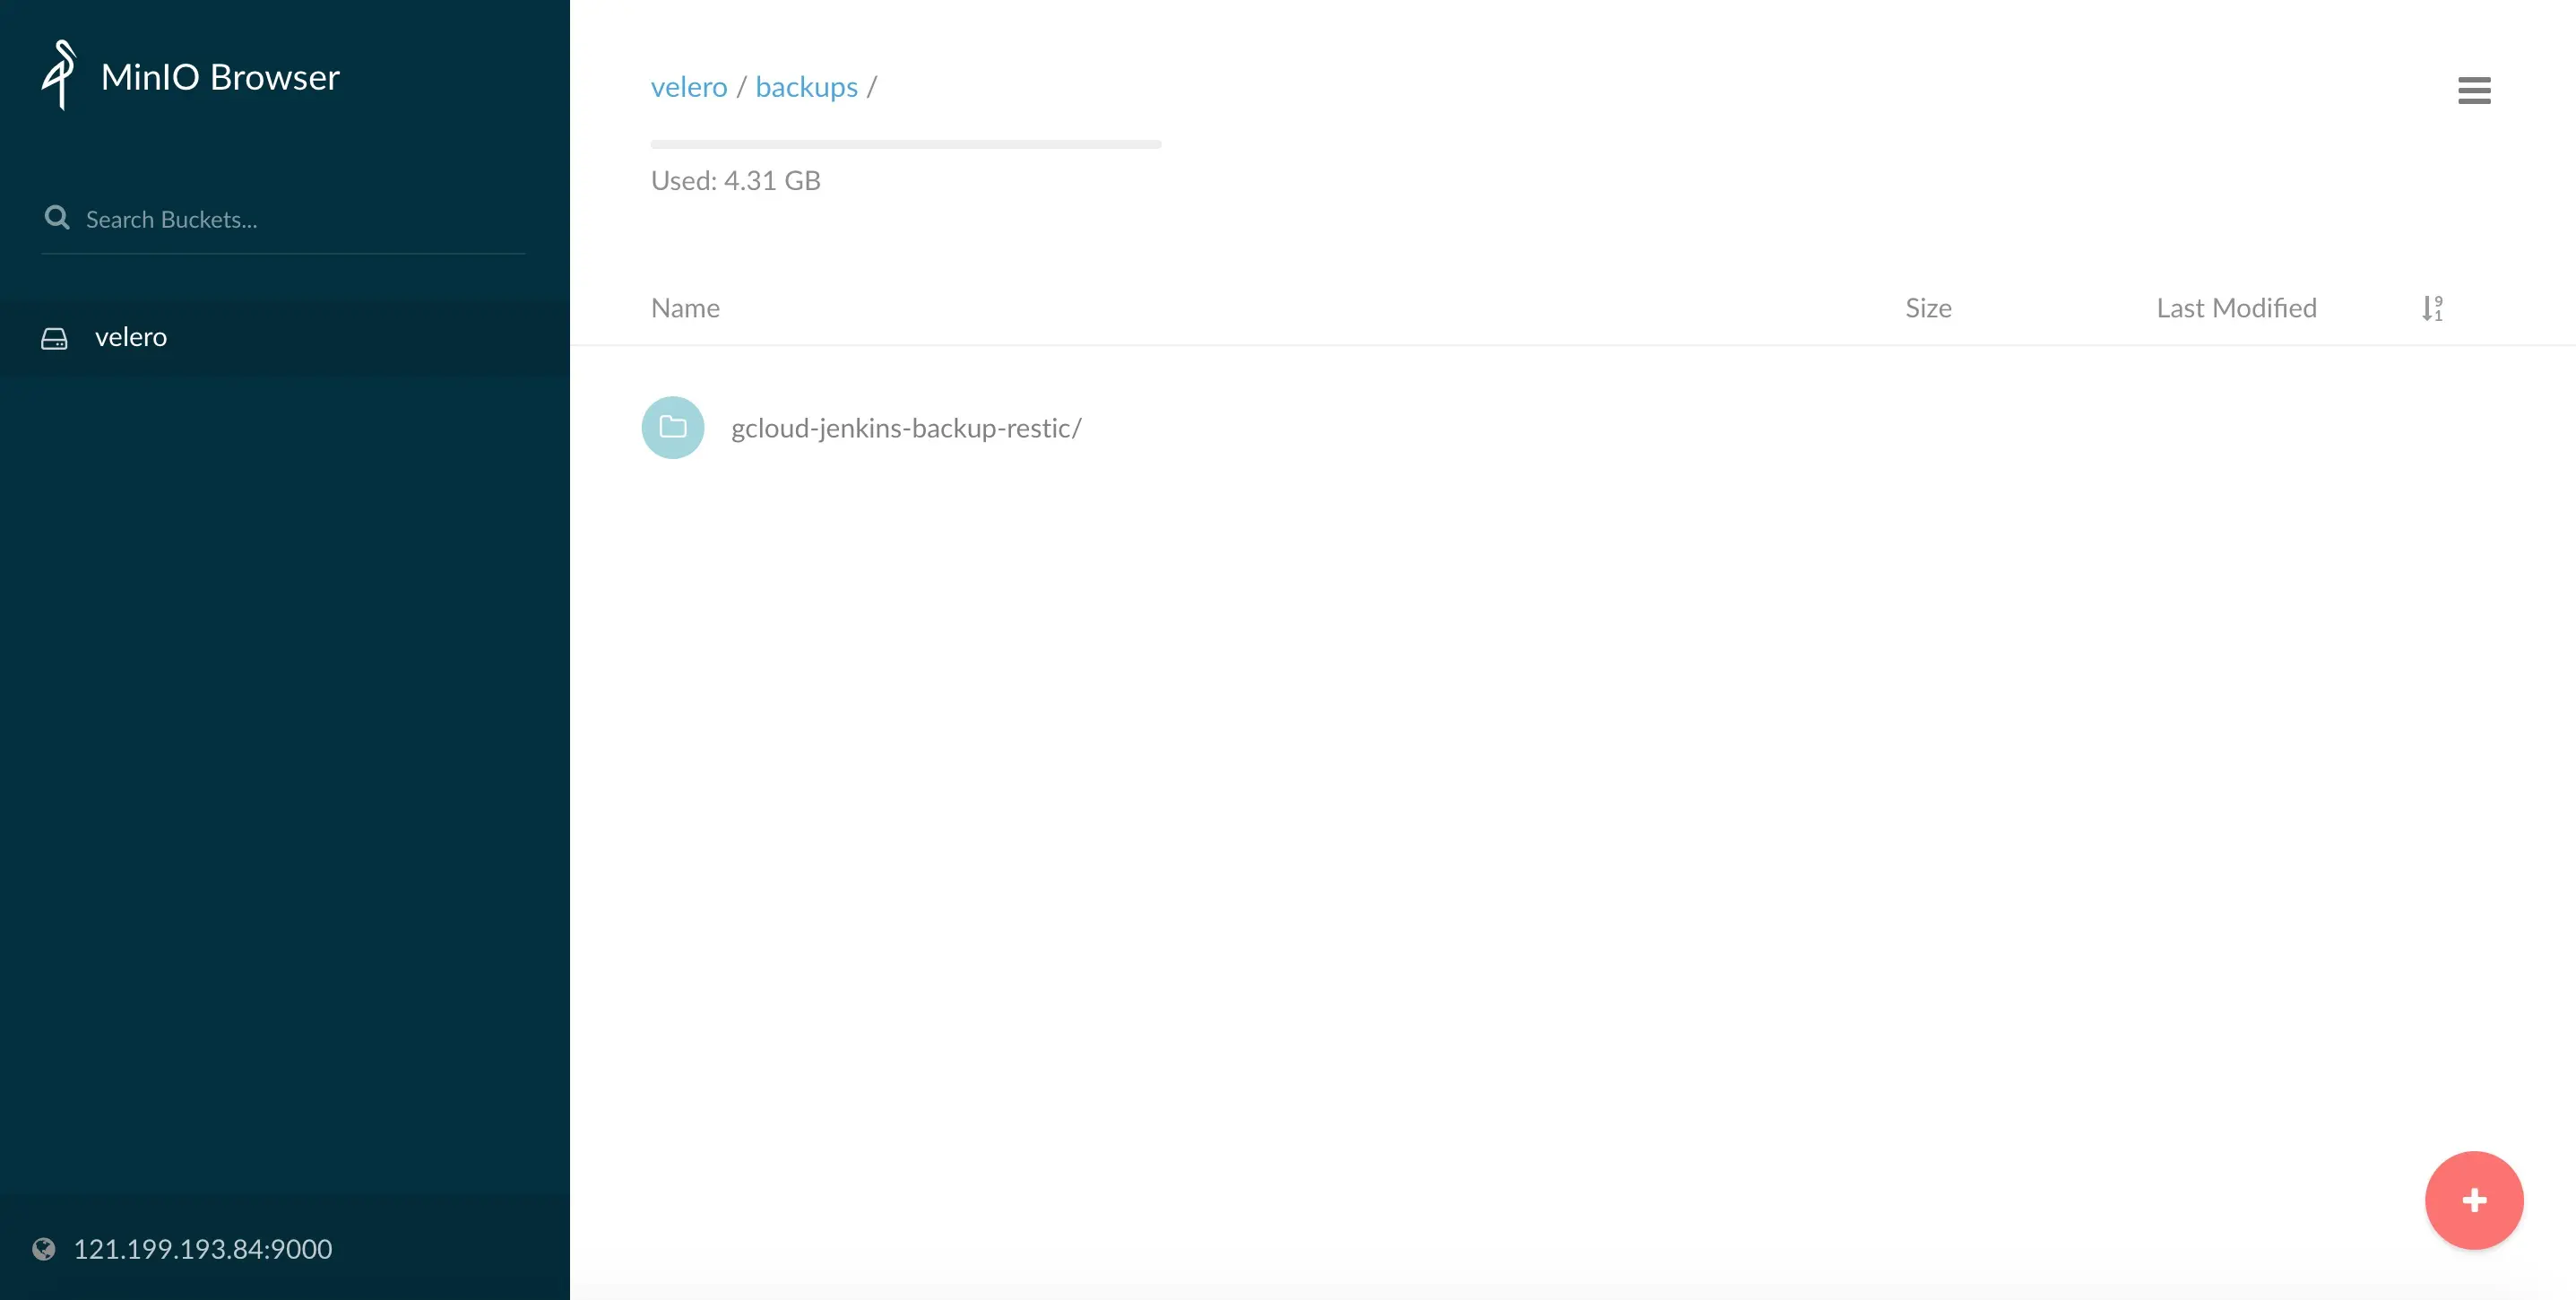This screenshot has height=1300, width=2576.
Task: Toggle the Last Modified sort order icon
Action: (x=2432, y=308)
